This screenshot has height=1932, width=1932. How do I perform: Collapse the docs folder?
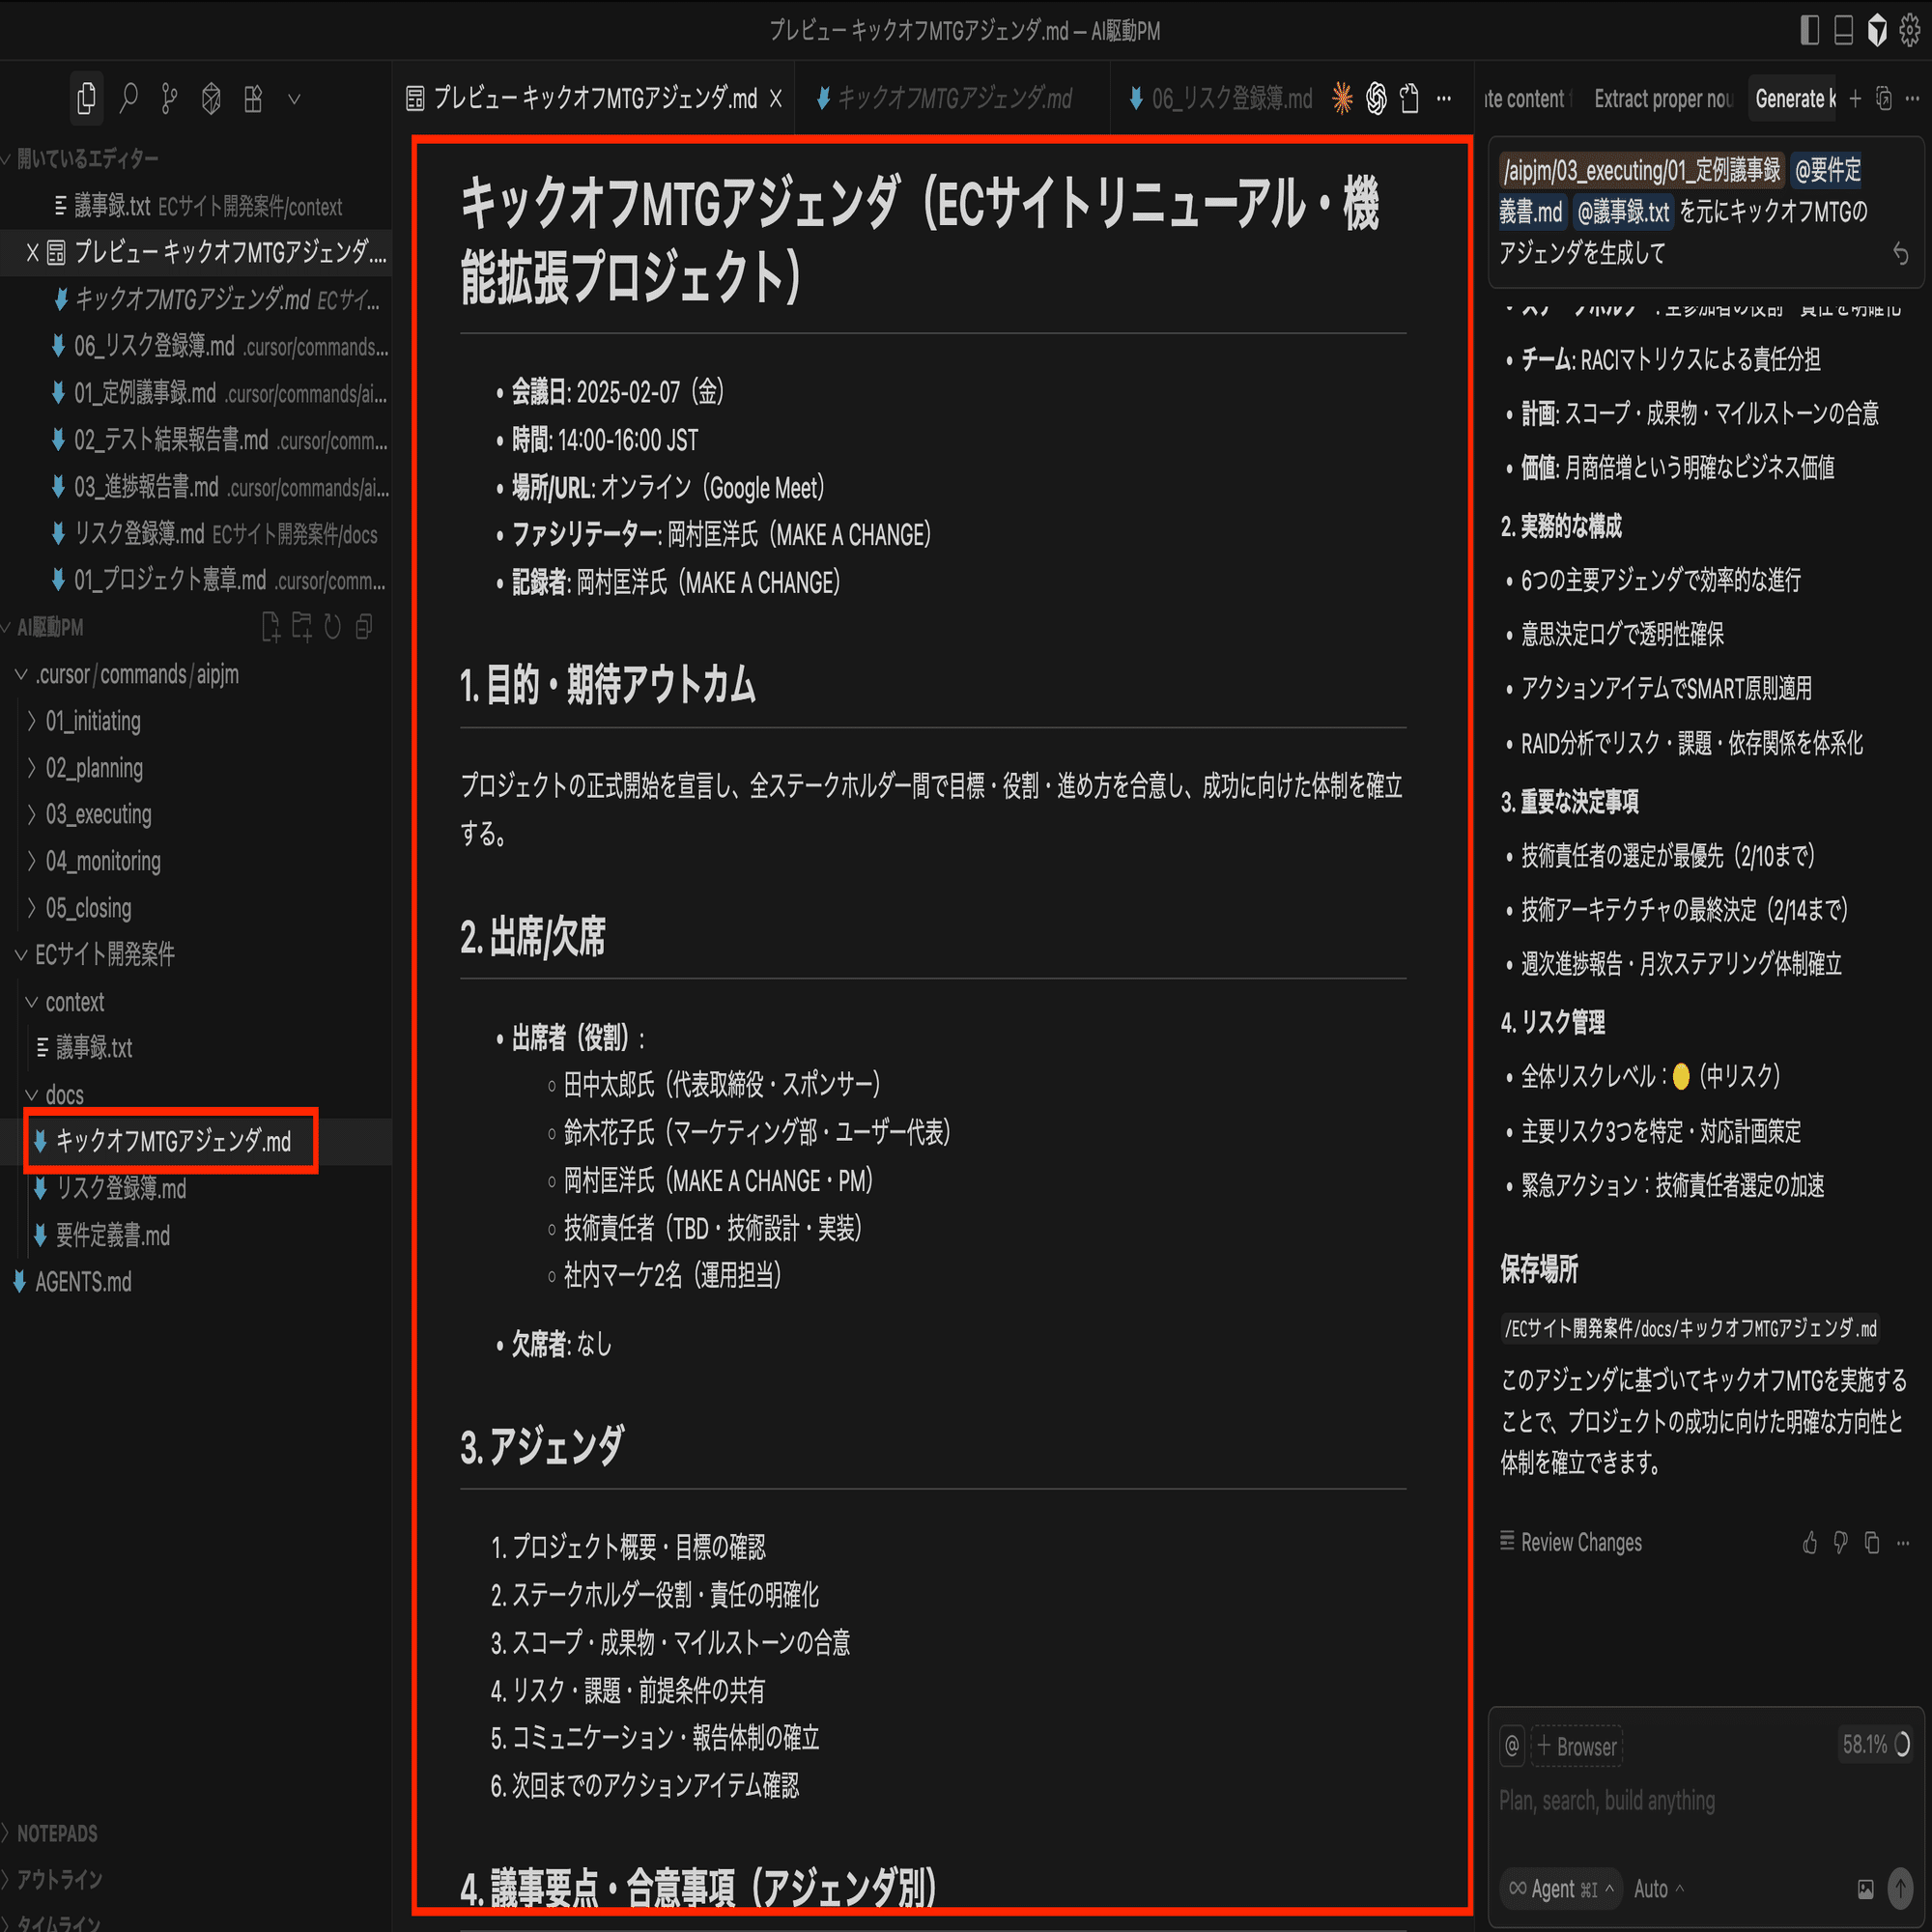pos(64,1095)
